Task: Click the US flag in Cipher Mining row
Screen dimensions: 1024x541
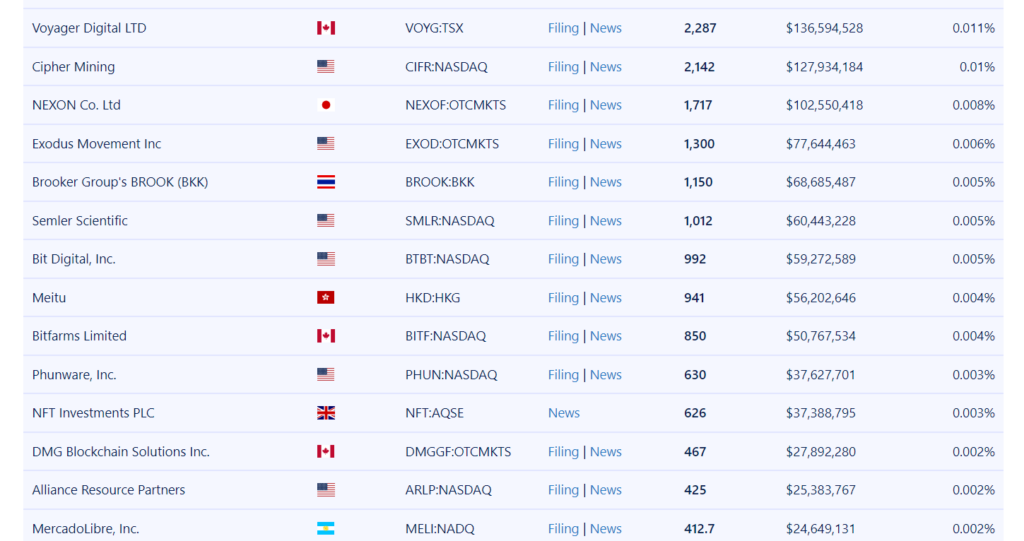Action: [x=326, y=67]
